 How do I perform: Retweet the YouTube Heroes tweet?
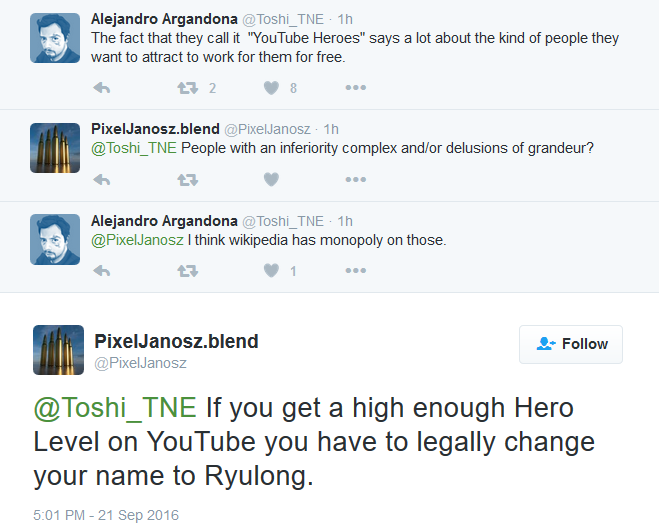[x=187, y=88]
